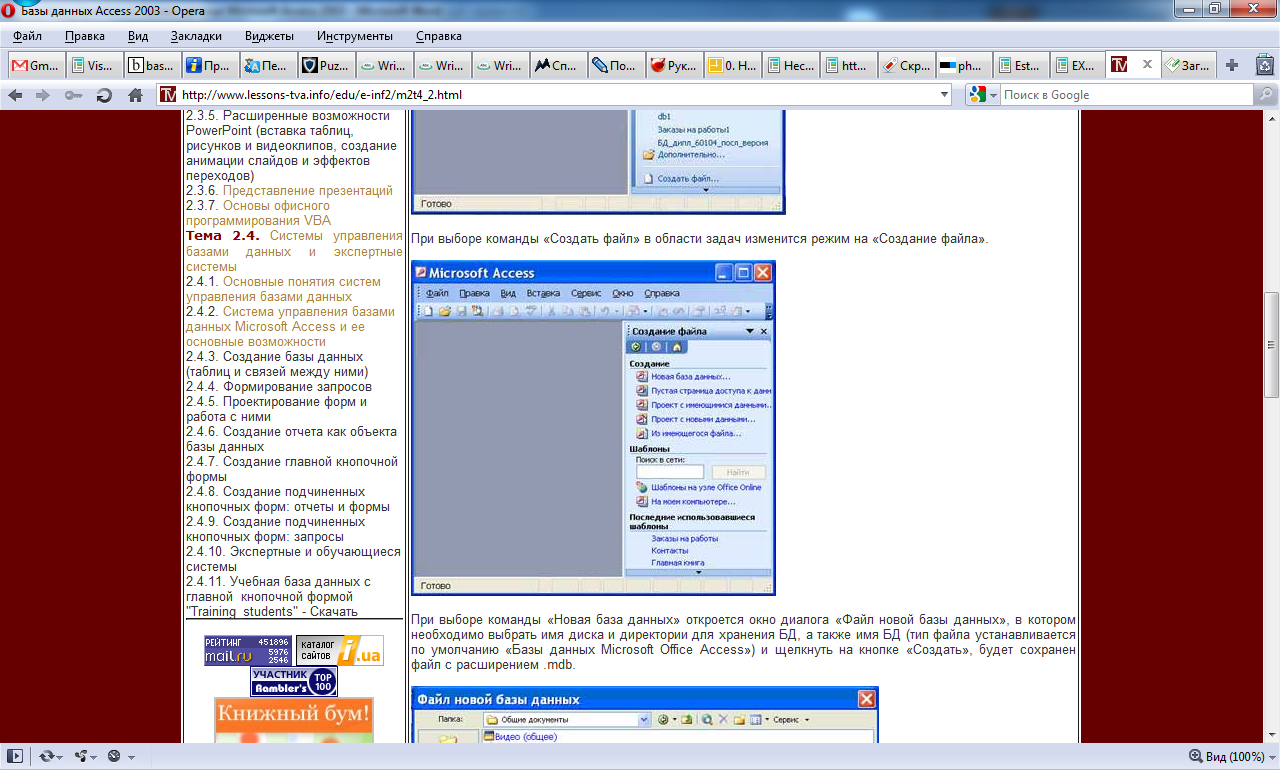Screen dimensions: 1280x770
Task: Switch to the Vis... tab
Action: click(94, 65)
